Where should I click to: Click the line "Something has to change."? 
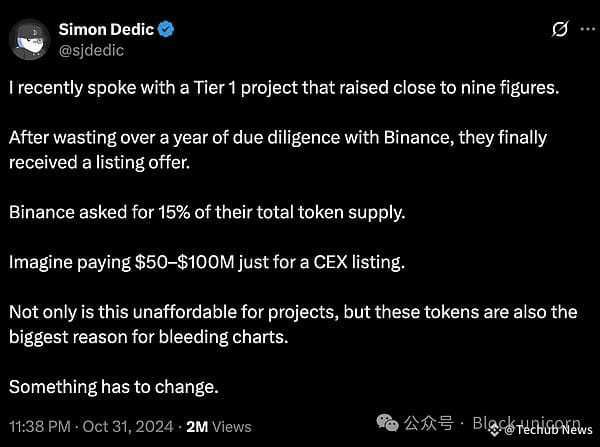pos(114,387)
